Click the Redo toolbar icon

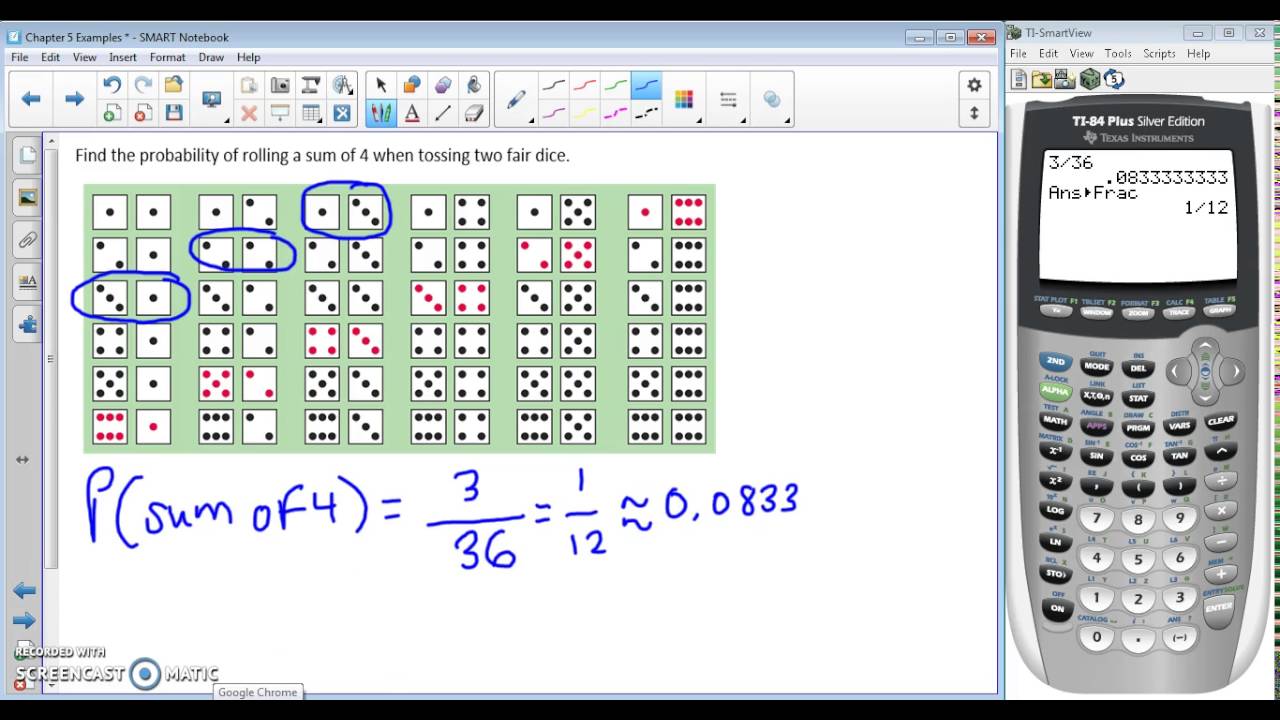[143, 85]
